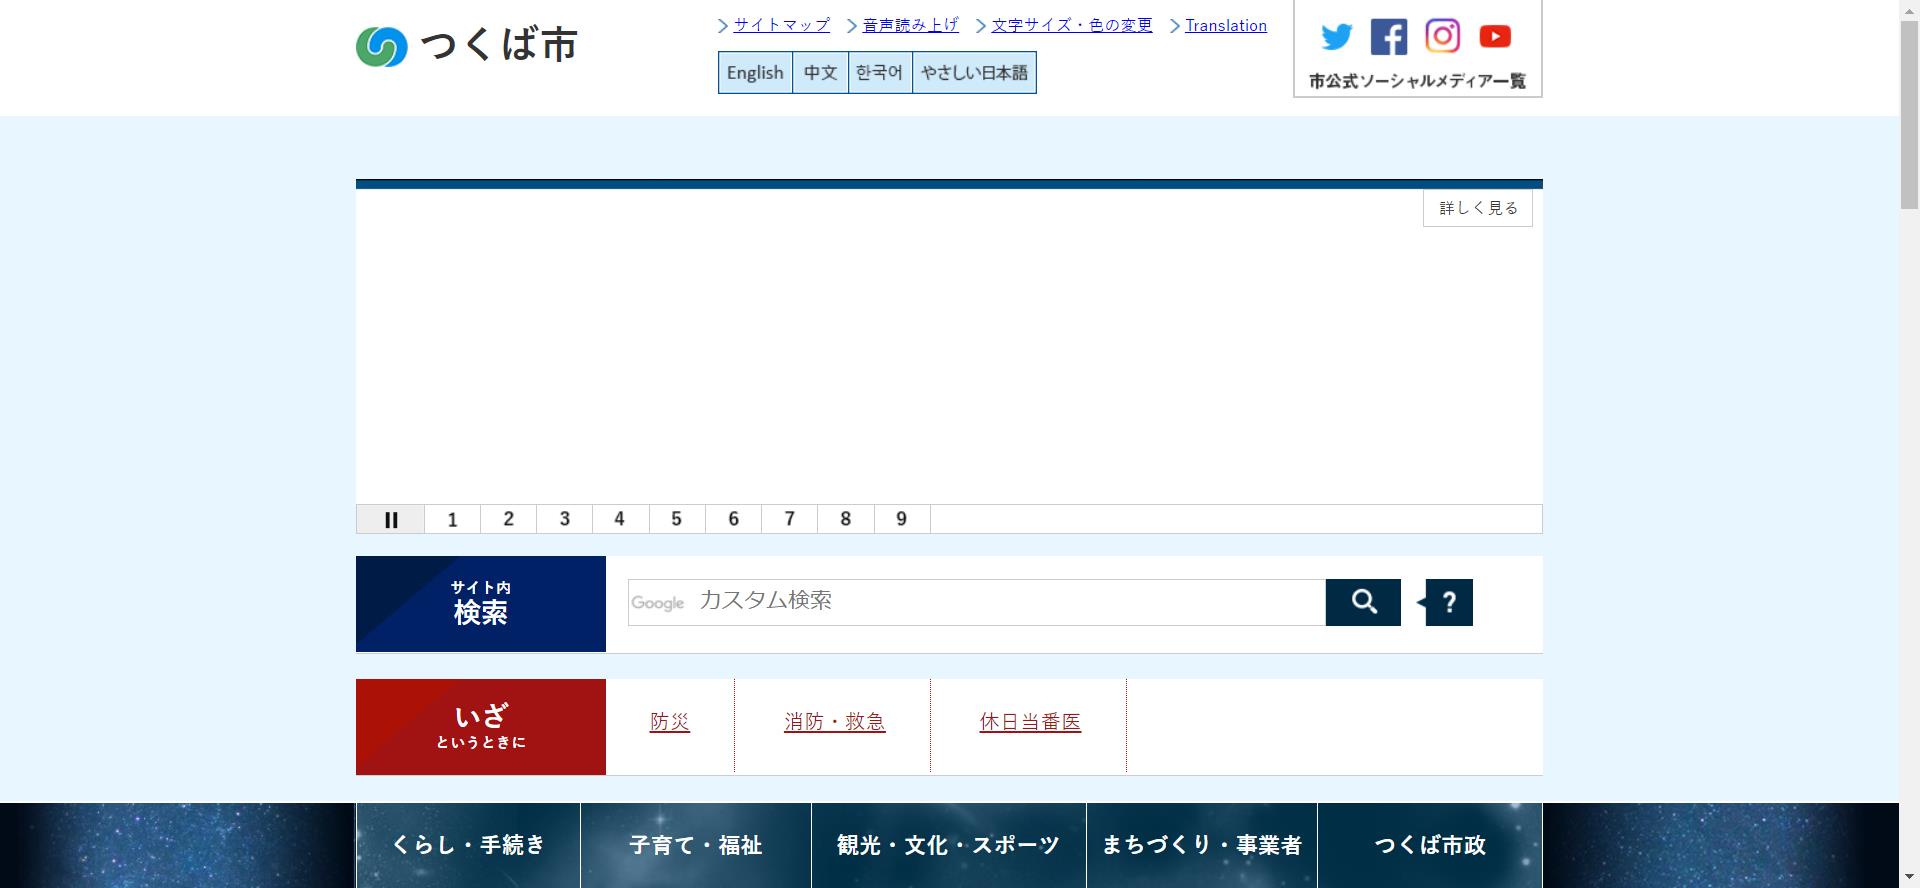1920x888 pixels.
Task: Expand the くらし・手続き navigation menu
Action: pos(468,845)
